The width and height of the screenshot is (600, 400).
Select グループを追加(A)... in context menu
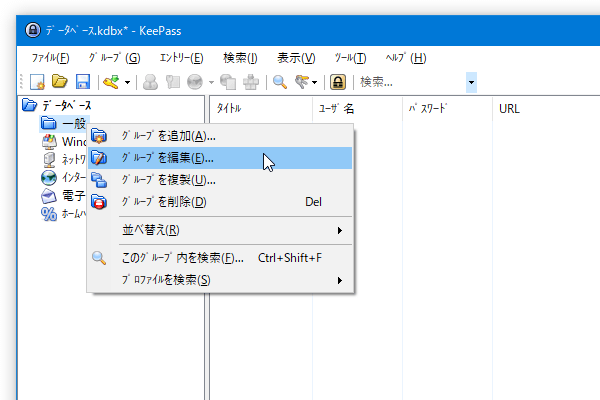[220, 136]
